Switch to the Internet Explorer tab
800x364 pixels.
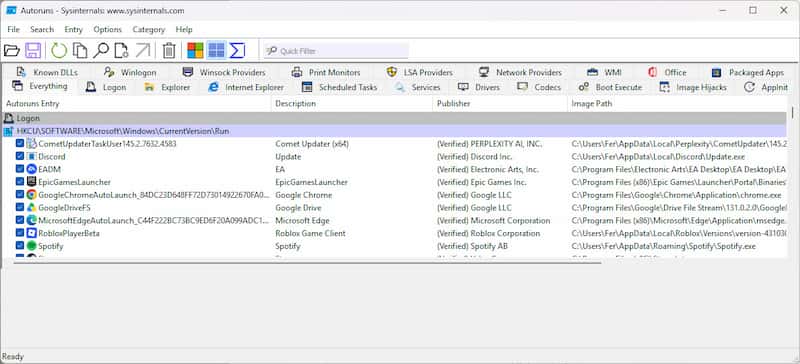pos(246,87)
